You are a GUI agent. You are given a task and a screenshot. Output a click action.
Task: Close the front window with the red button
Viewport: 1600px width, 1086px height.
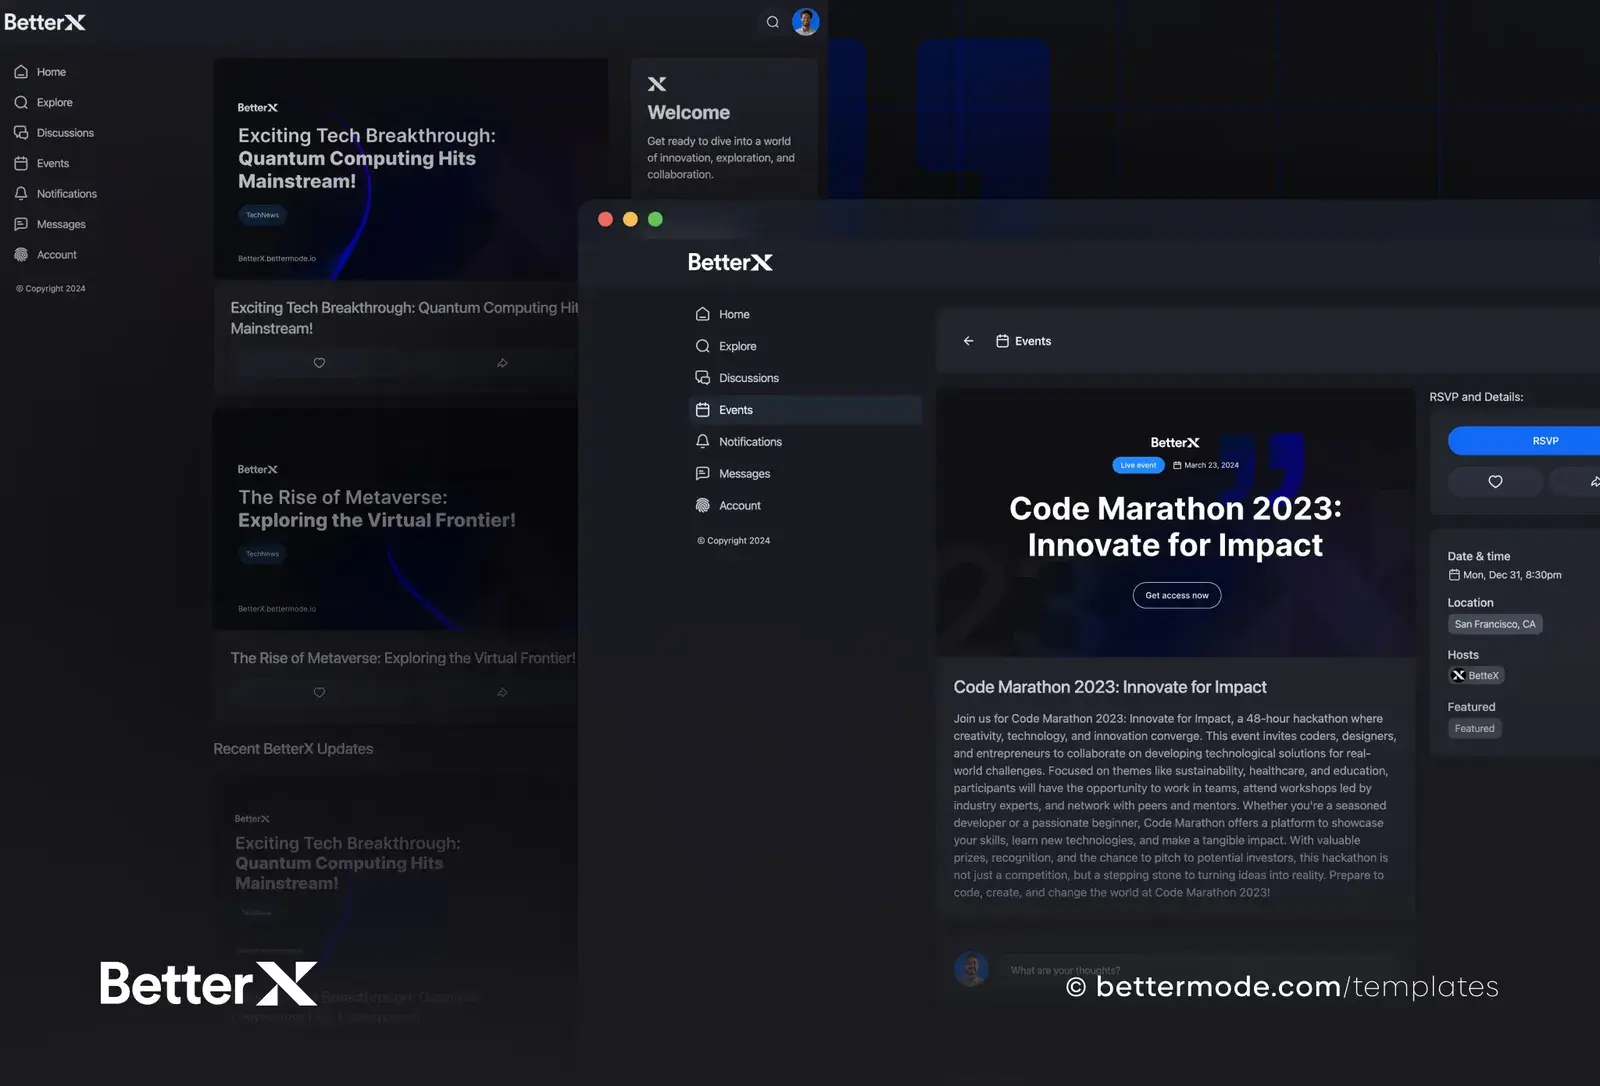[x=605, y=219]
